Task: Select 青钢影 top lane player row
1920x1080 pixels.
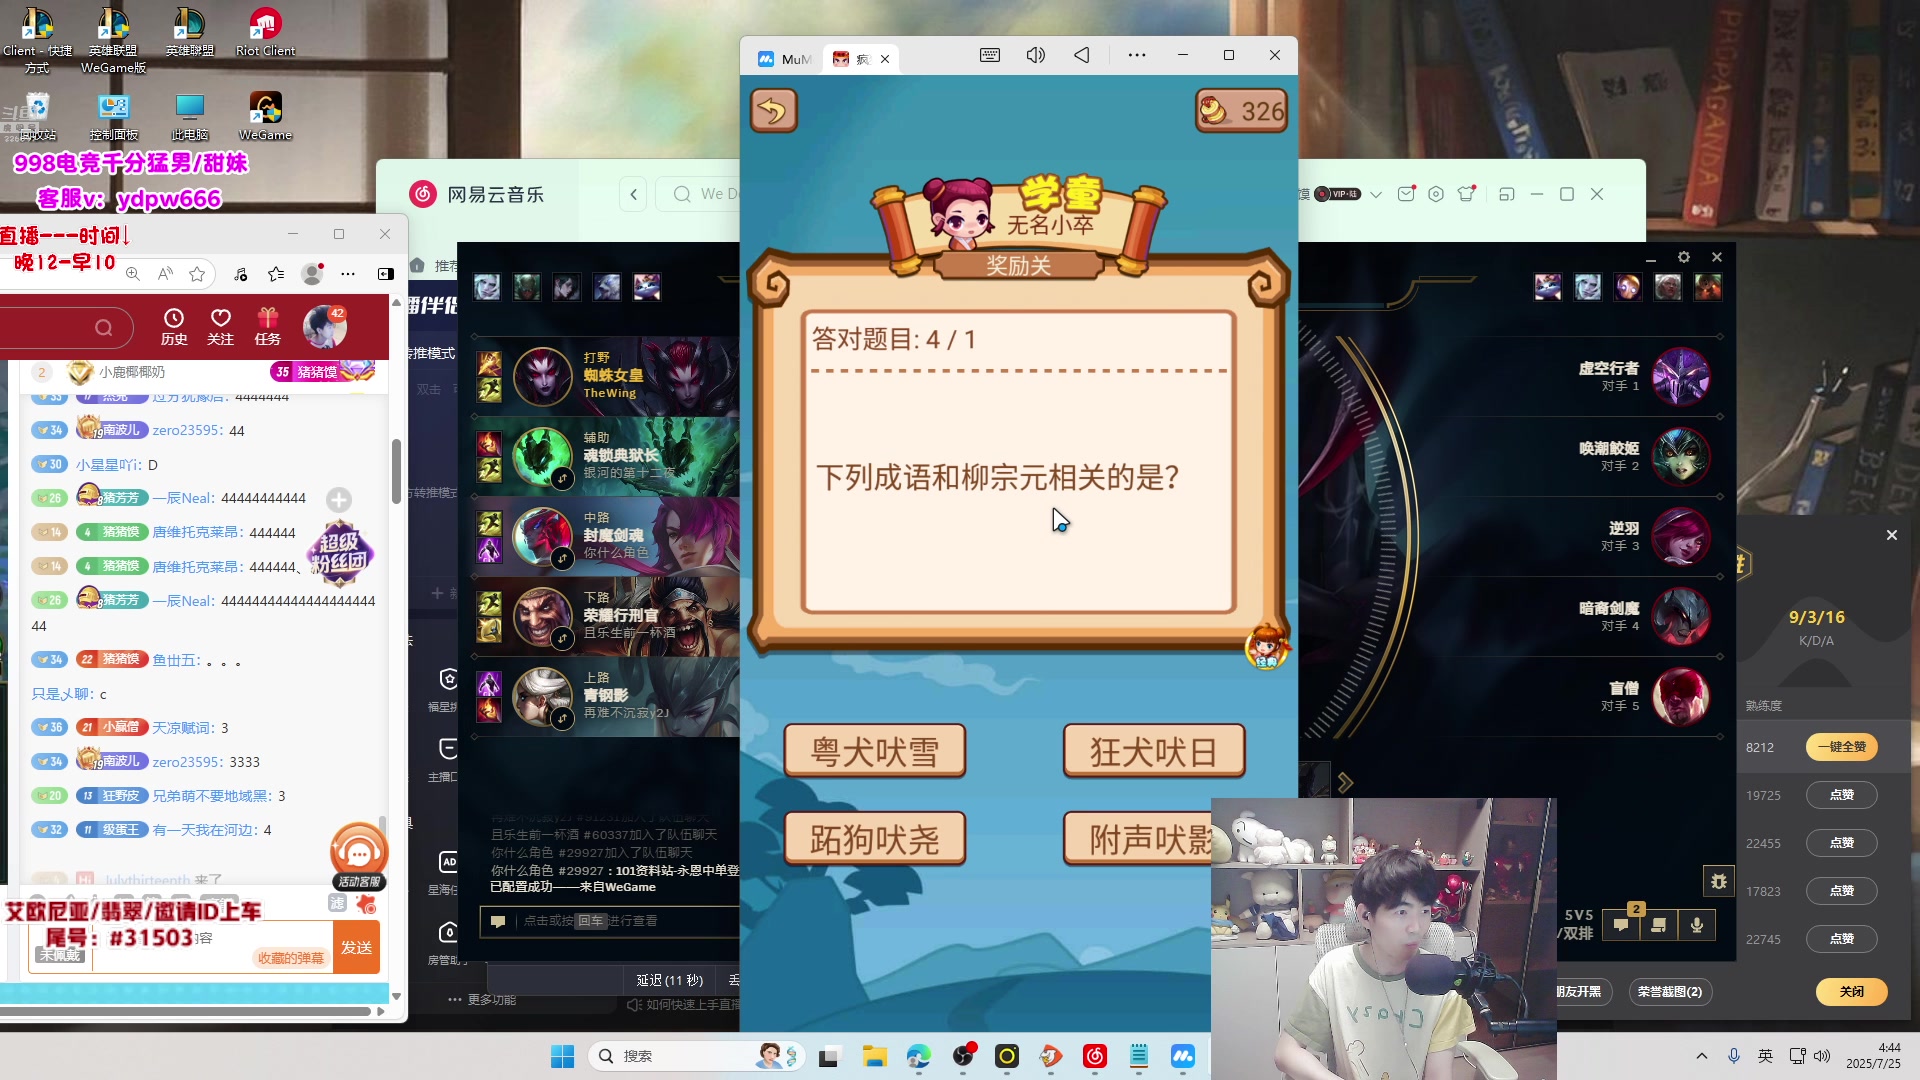Action: click(x=606, y=696)
